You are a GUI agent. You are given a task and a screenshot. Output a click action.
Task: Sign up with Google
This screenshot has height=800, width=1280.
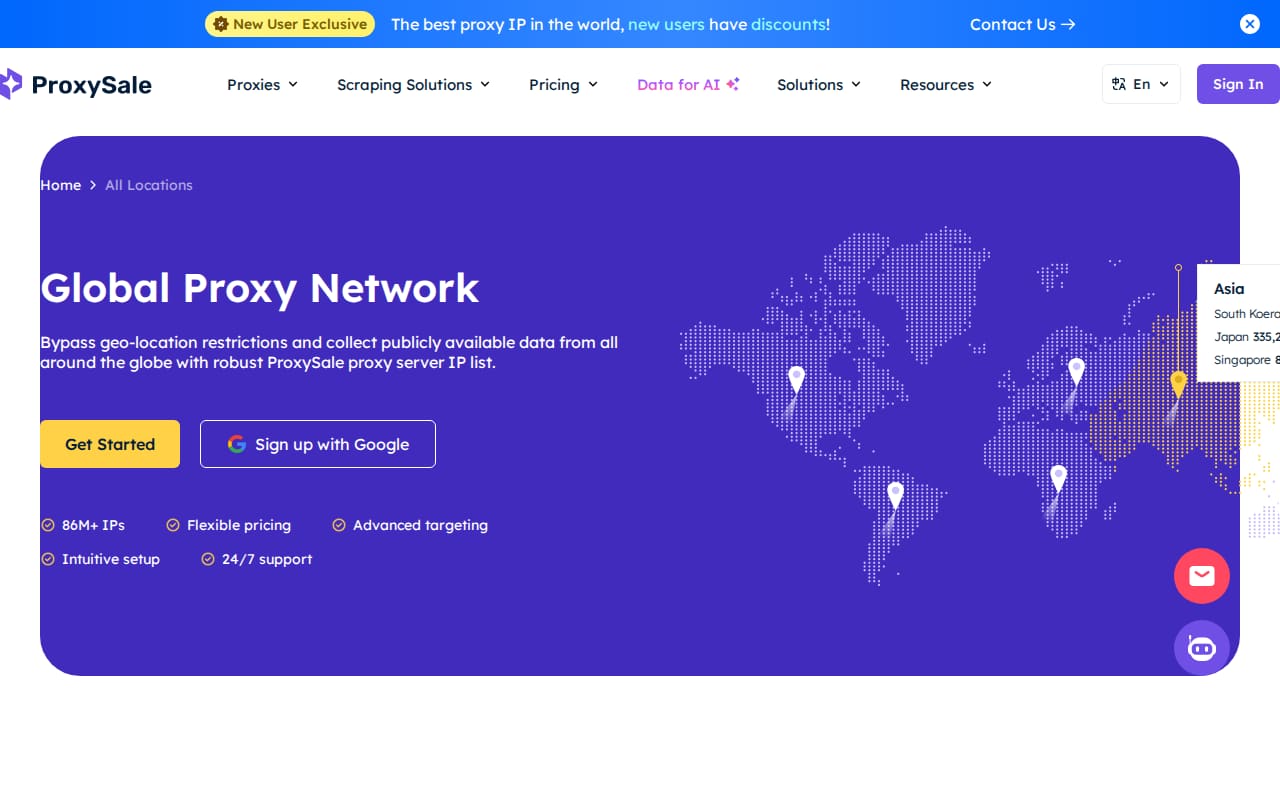click(x=318, y=444)
